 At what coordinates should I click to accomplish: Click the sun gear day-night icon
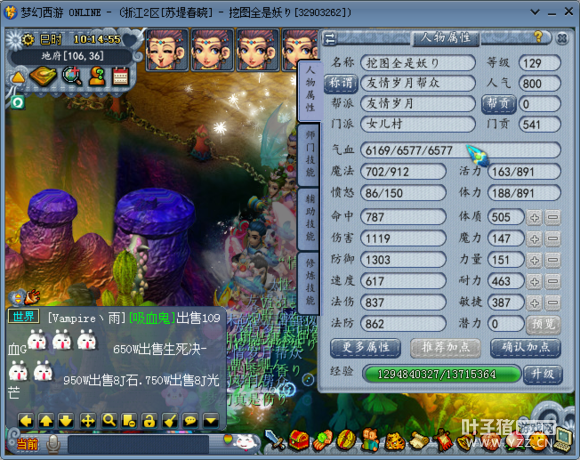click(28, 39)
